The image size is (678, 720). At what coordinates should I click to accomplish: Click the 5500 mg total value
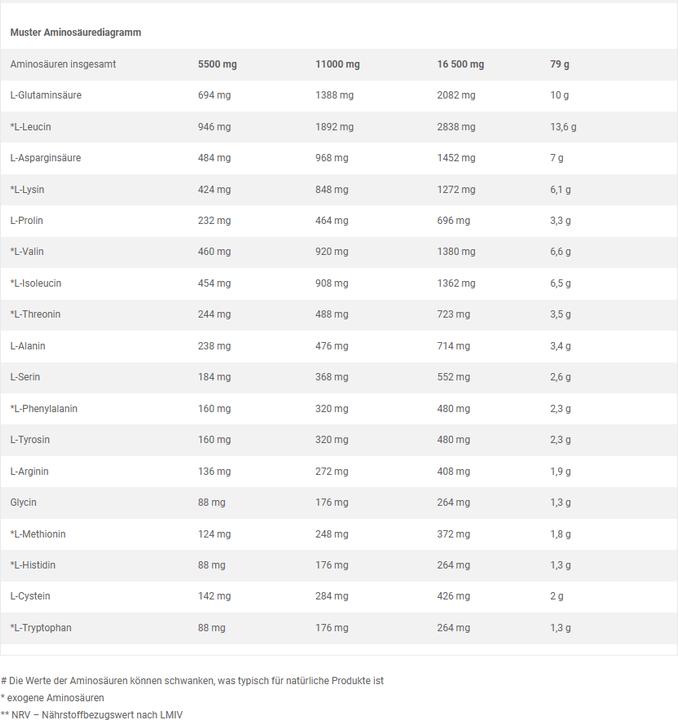tap(217, 64)
